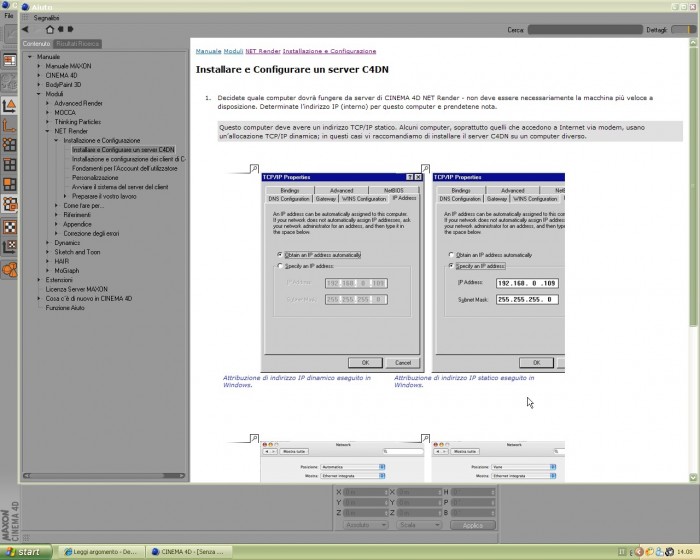700x560 pixels.
Task: Expand the Advanced Render tree node
Action: pyautogui.click(x=48, y=103)
